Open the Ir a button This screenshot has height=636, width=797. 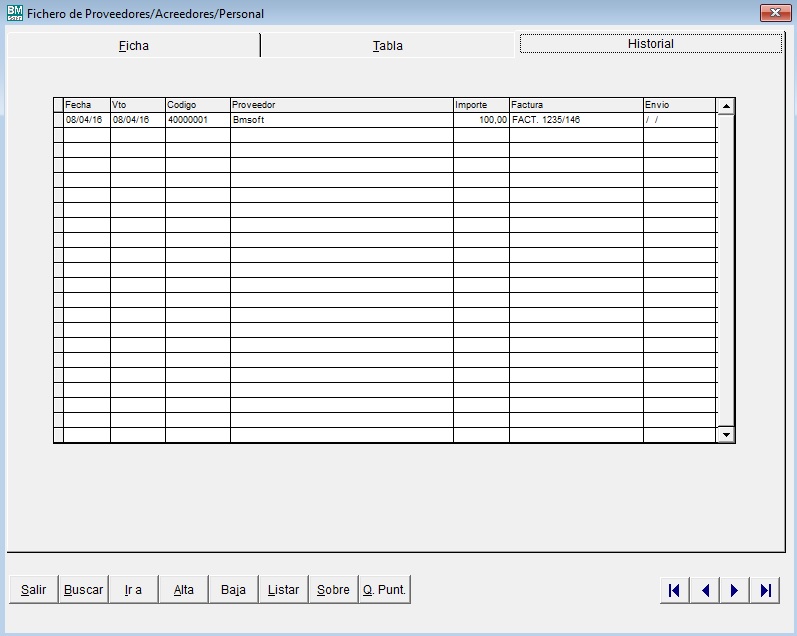click(x=133, y=590)
